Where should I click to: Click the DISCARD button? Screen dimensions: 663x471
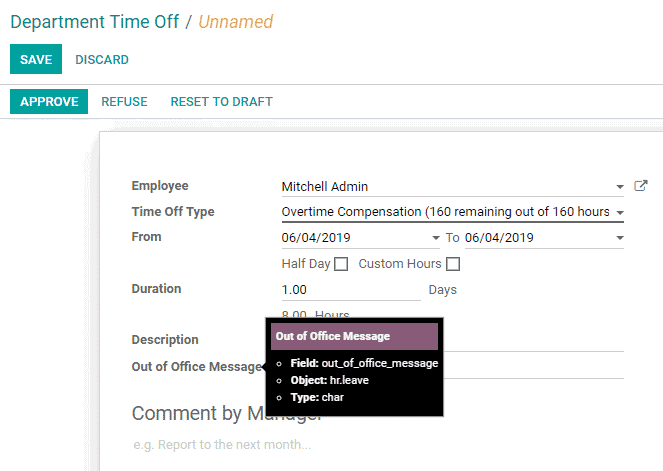pos(102,60)
